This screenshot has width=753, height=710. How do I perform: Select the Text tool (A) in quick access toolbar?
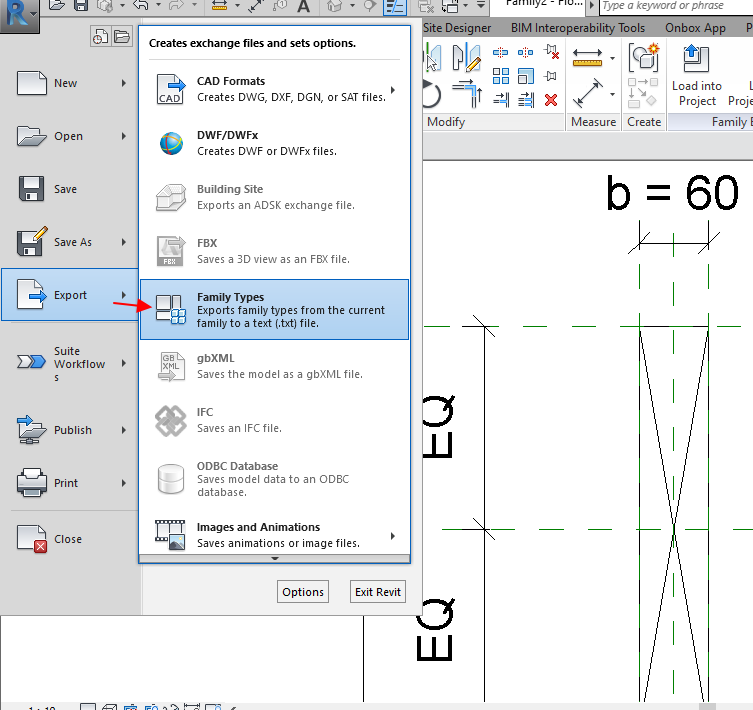pos(303,6)
